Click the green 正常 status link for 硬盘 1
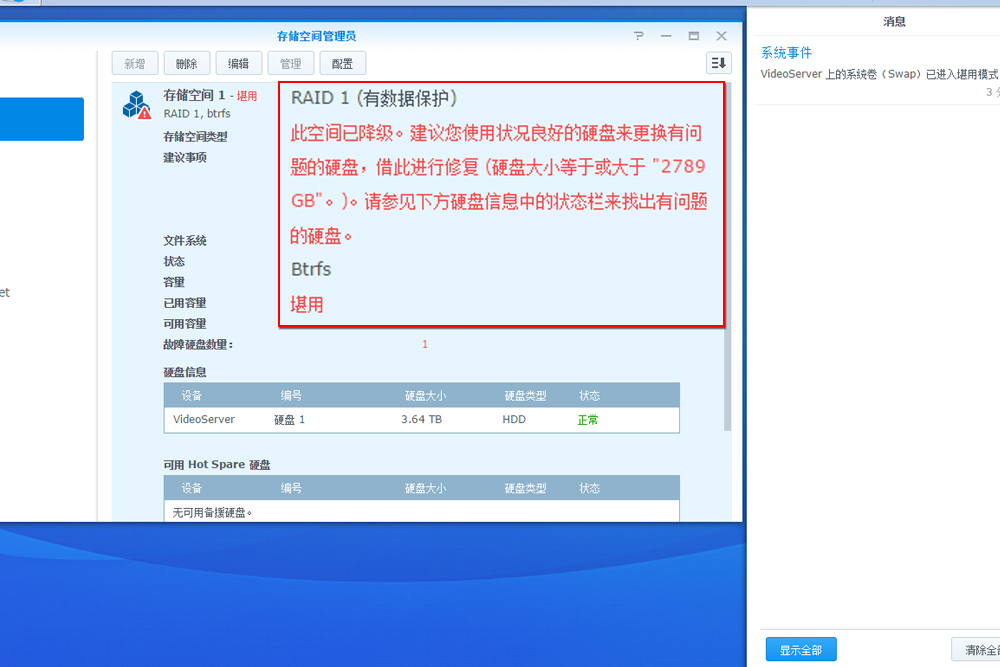1000x667 pixels. coord(589,419)
